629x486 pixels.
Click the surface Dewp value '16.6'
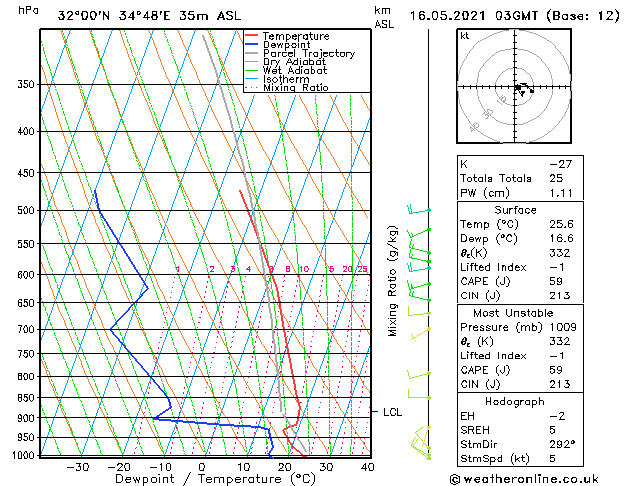click(x=561, y=239)
